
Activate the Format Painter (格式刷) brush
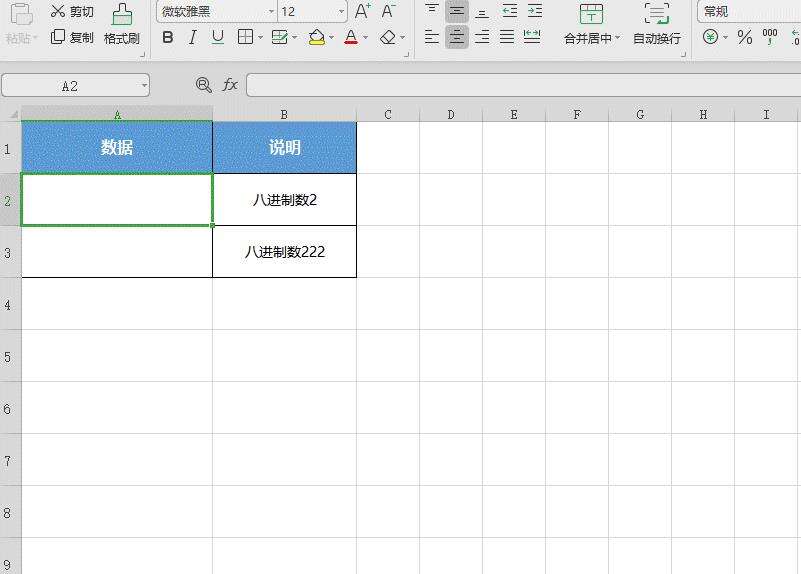pos(122,23)
